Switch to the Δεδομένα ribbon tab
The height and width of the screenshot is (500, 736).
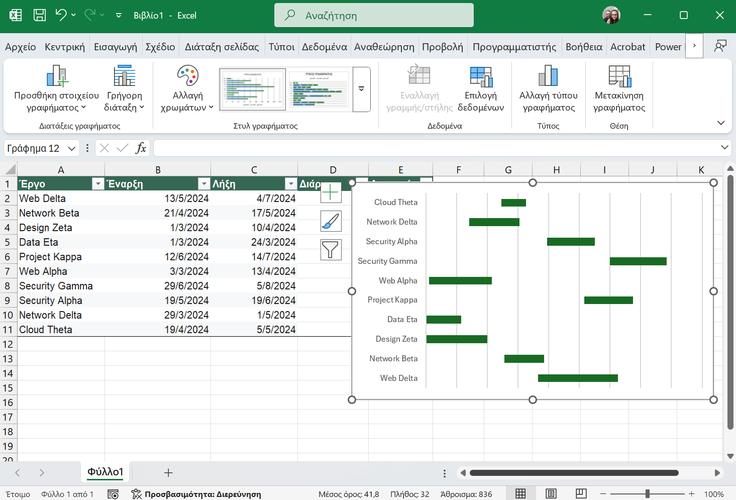click(x=324, y=46)
